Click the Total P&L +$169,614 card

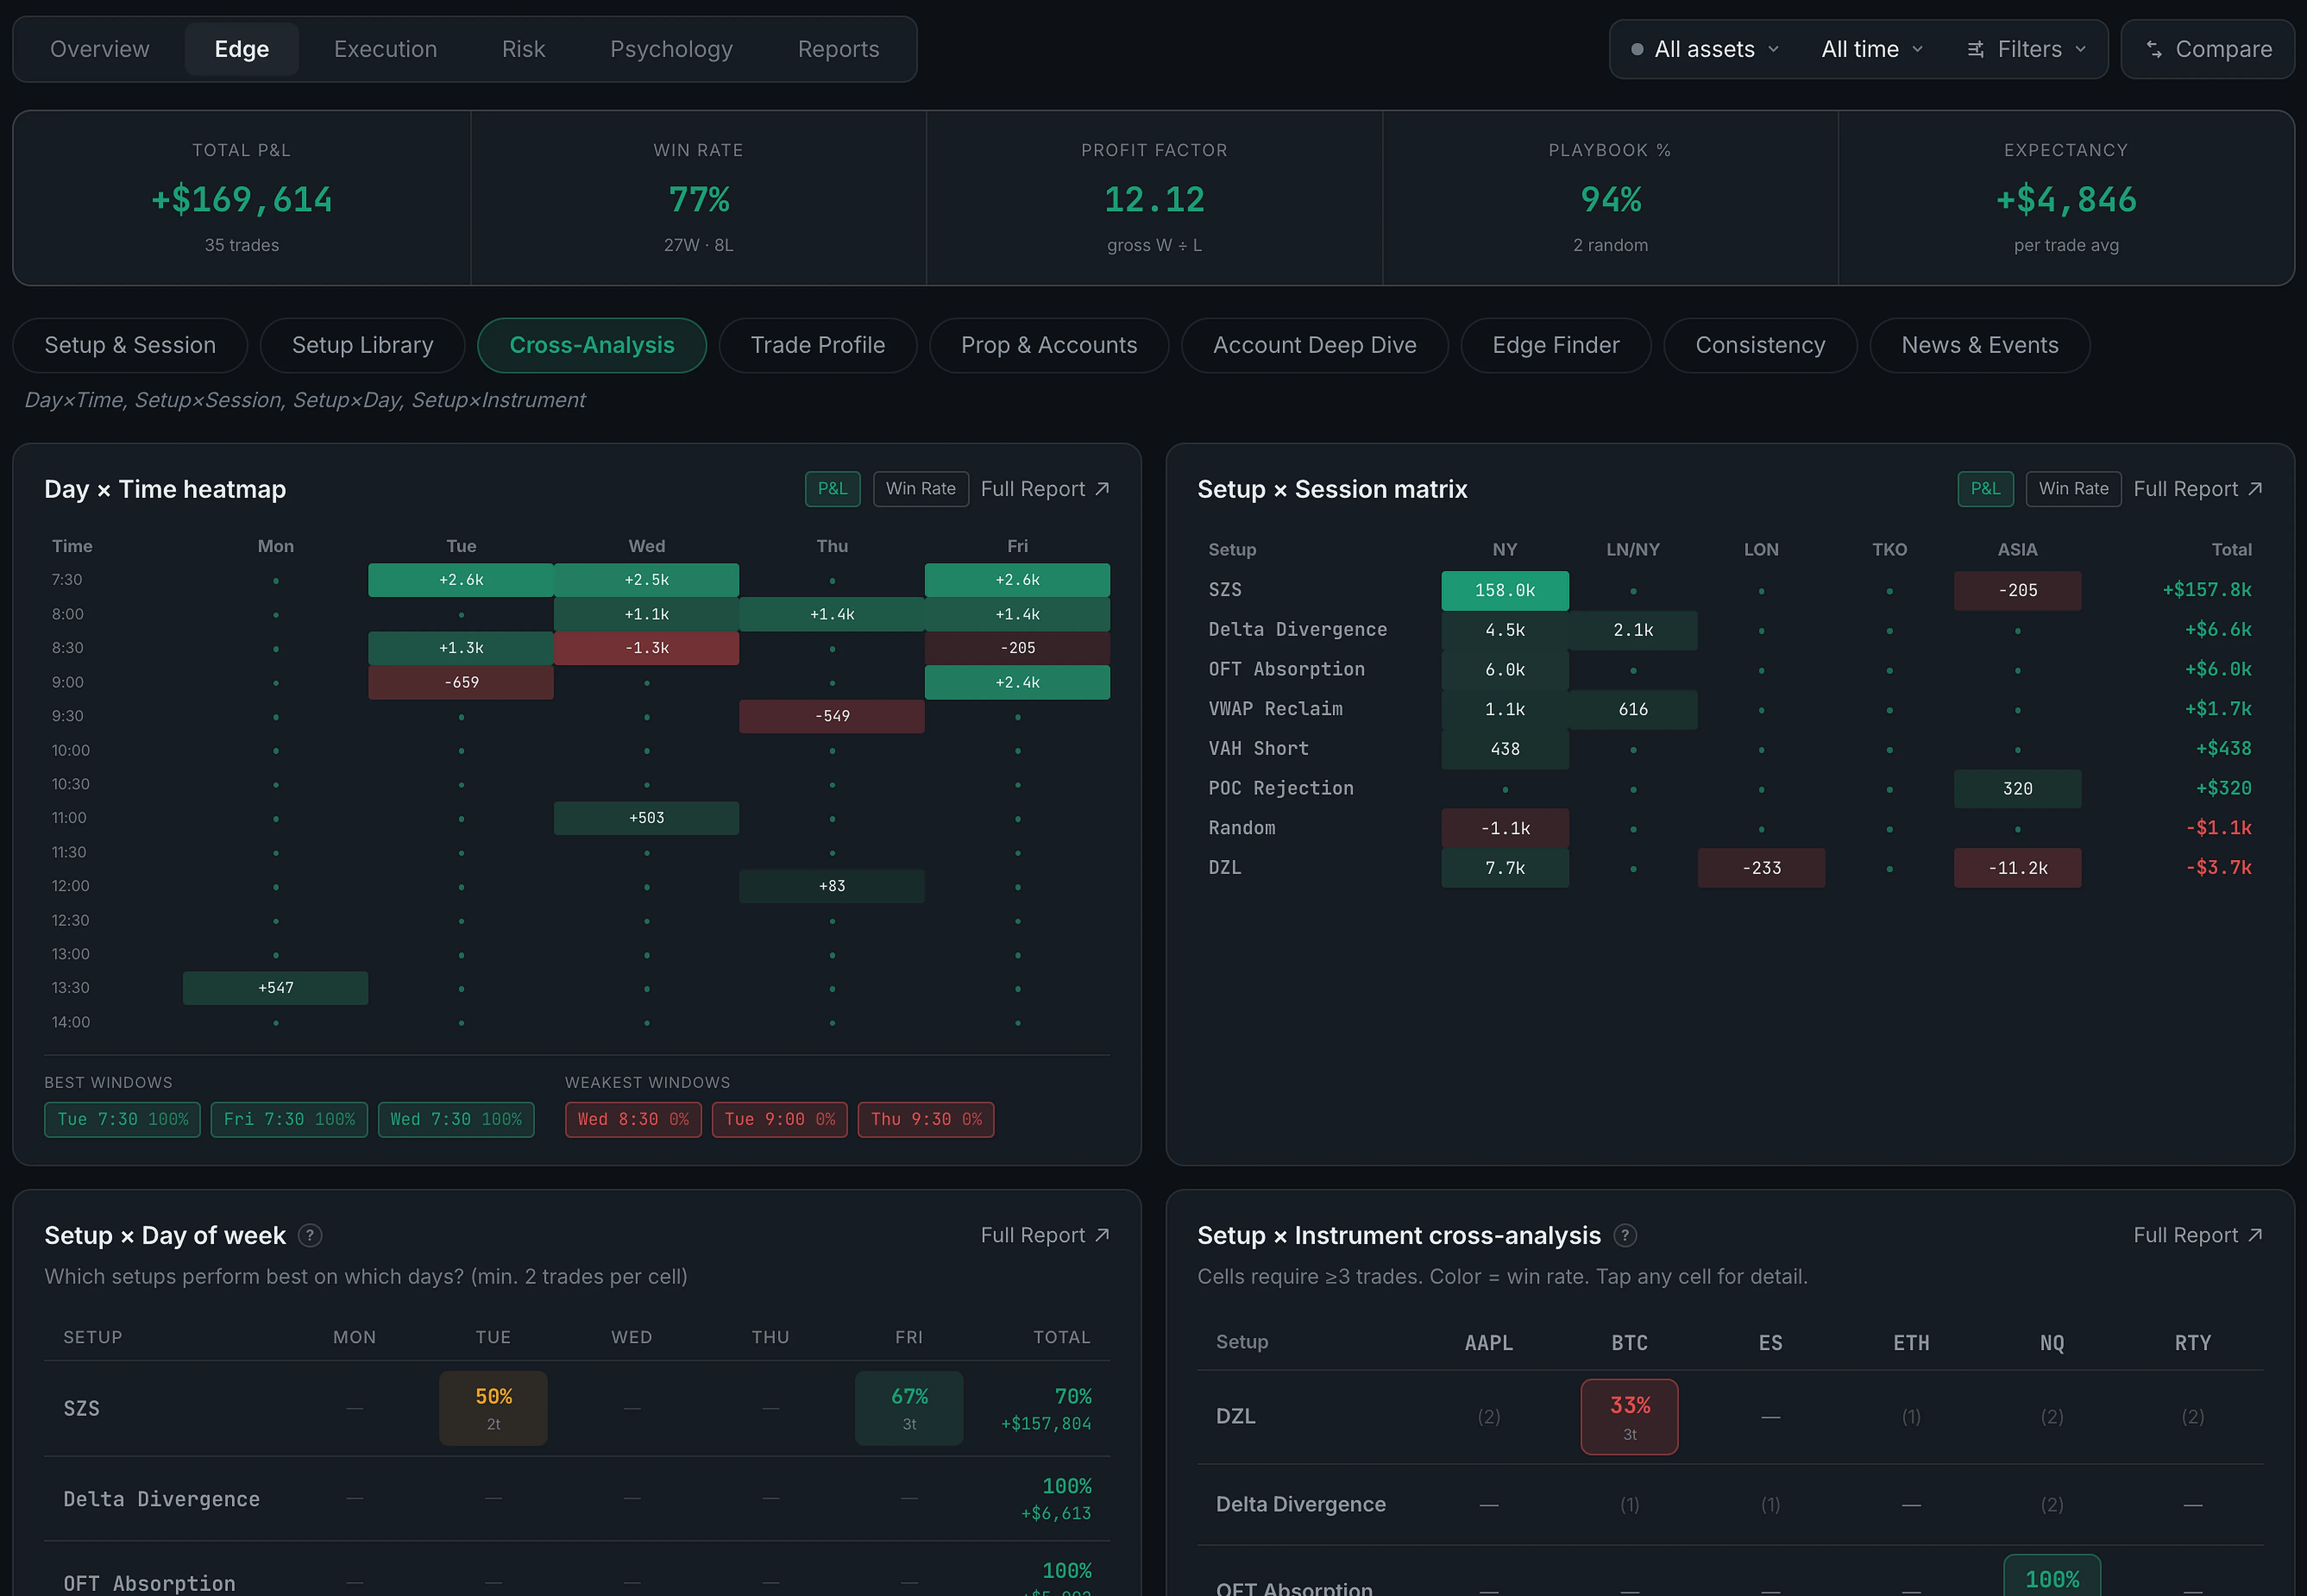242,198
